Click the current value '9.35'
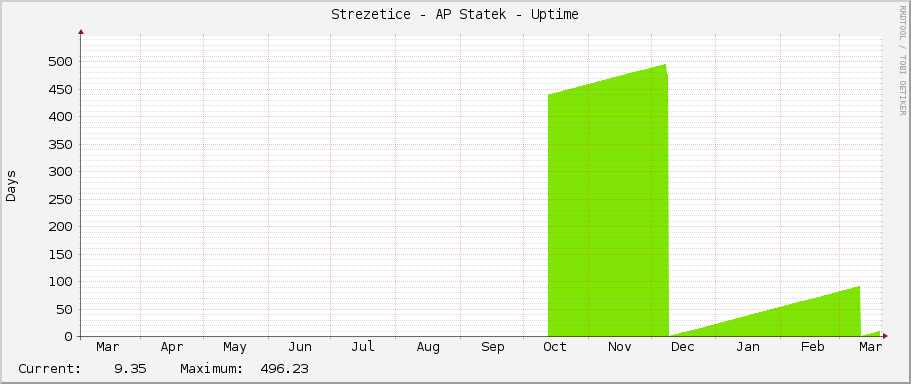This screenshot has width=911, height=384. pyautogui.click(x=131, y=369)
